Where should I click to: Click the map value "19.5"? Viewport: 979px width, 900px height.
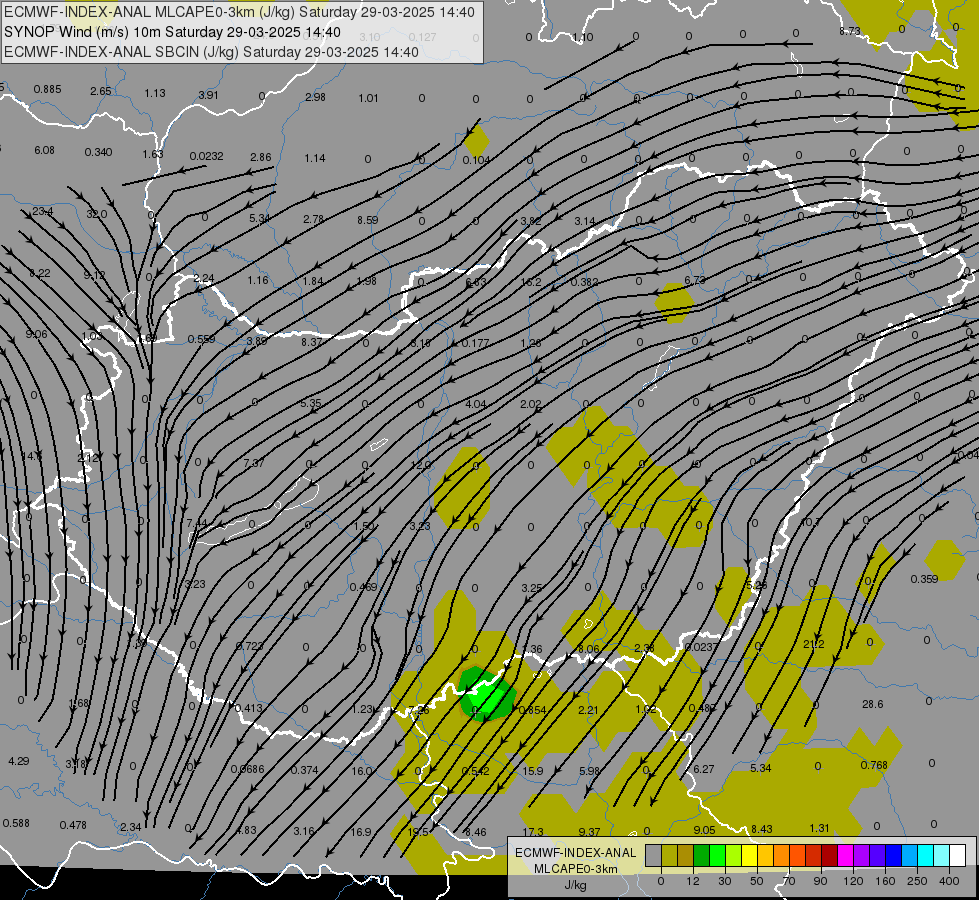pos(418,832)
